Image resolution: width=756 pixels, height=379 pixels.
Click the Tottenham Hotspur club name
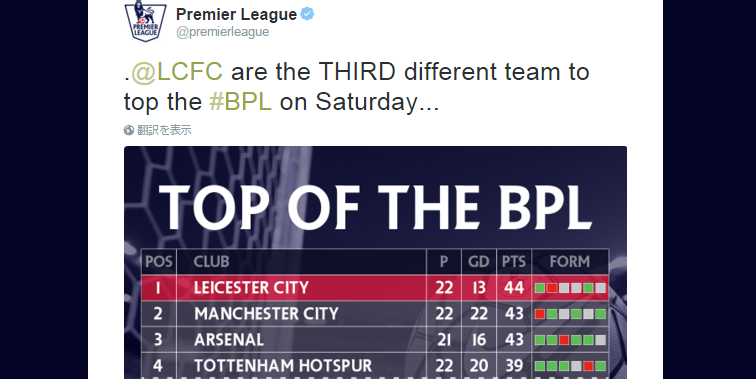click(283, 366)
